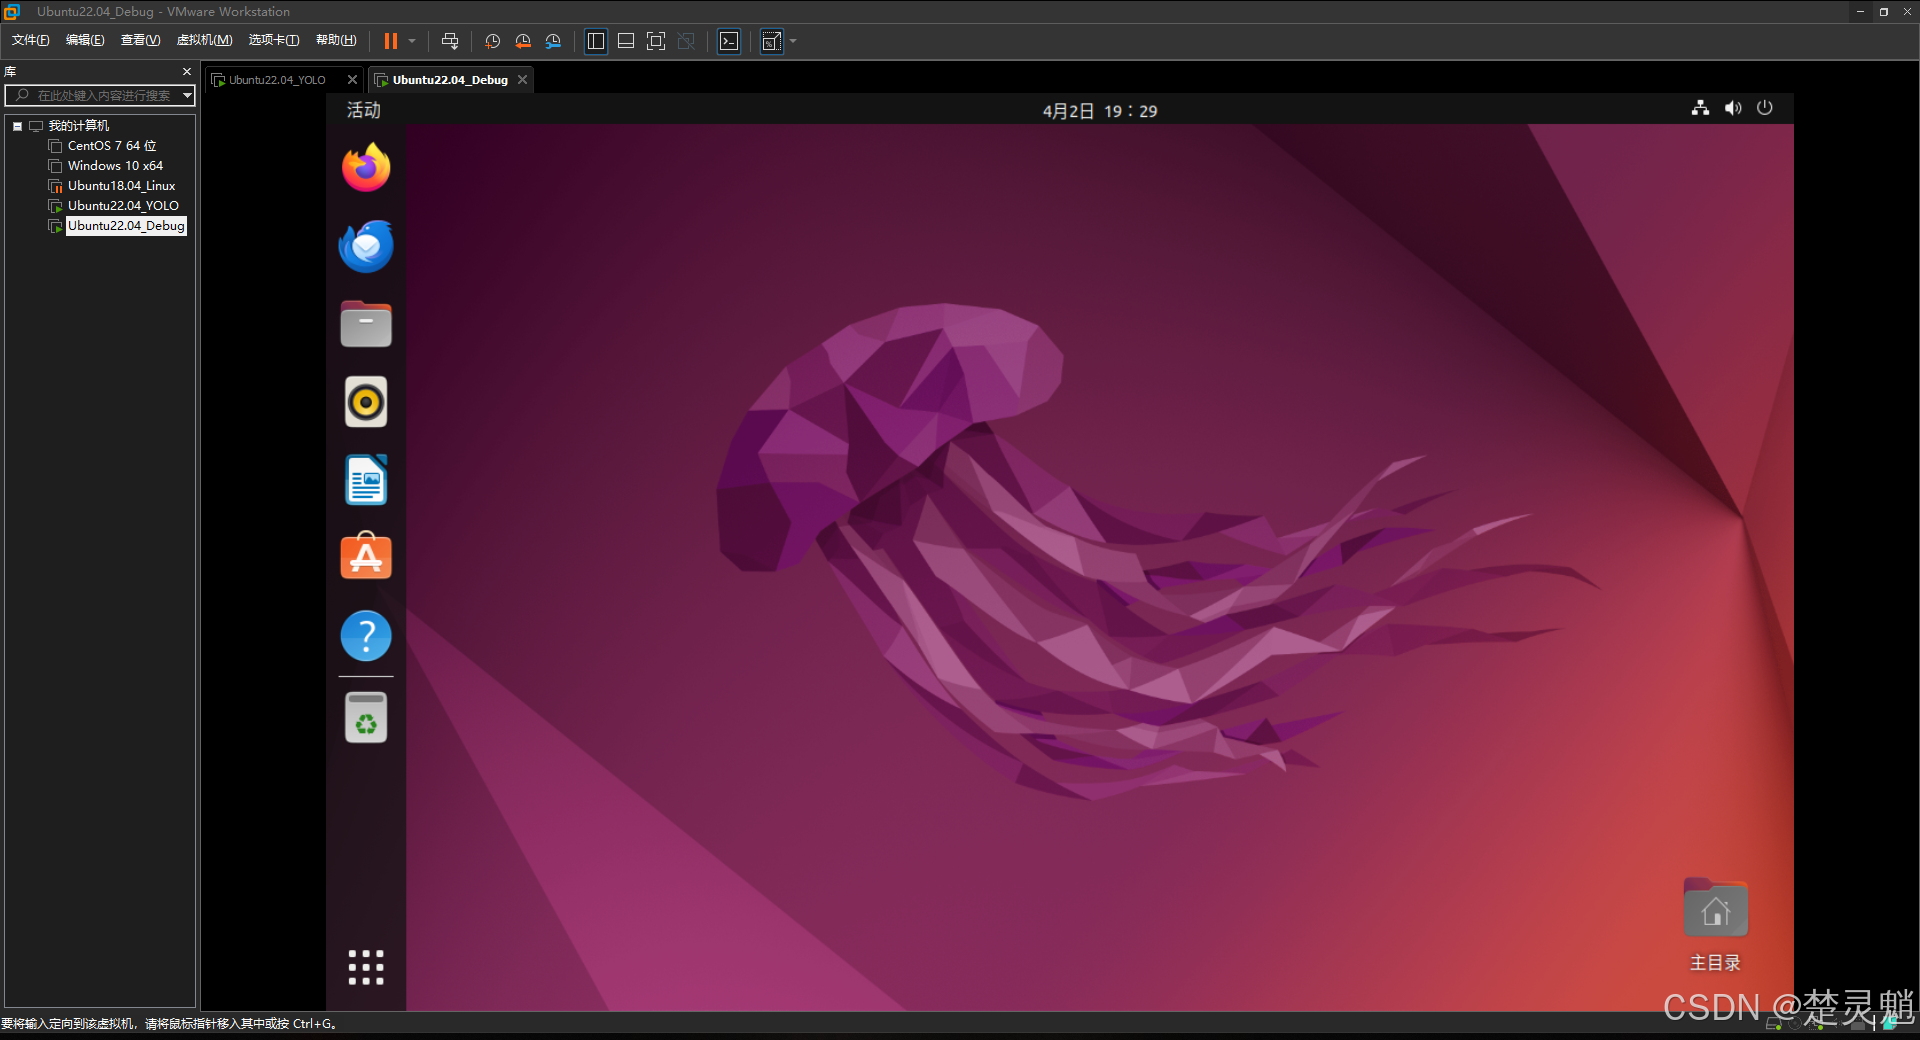Launch Rhythmbox from the dock
The height and width of the screenshot is (1040, 1920).
pyautogui.click(x=366, y=402)
